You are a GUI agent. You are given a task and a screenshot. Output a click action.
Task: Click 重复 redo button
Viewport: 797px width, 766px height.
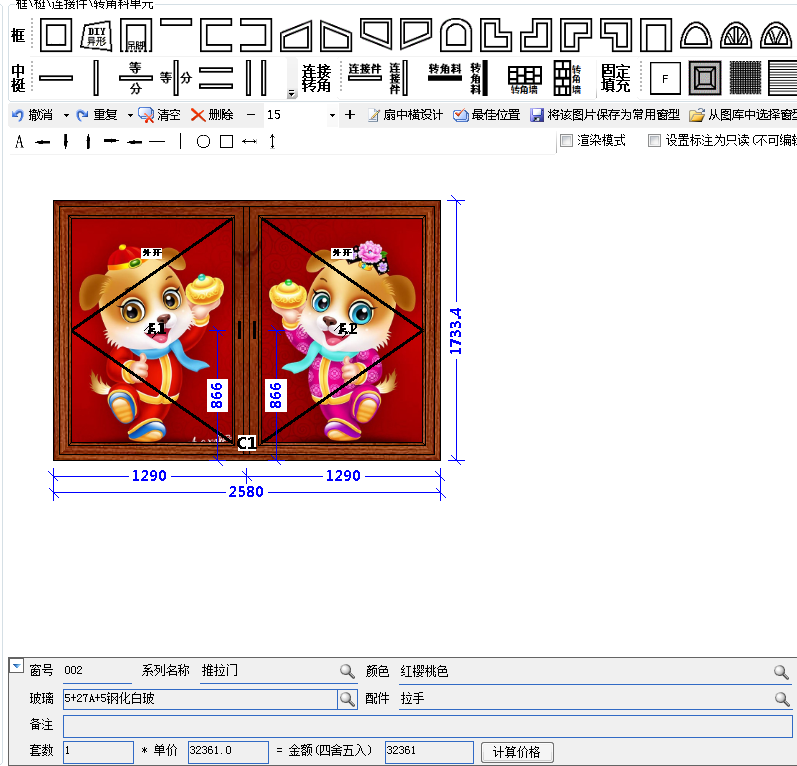pos(97,115)
